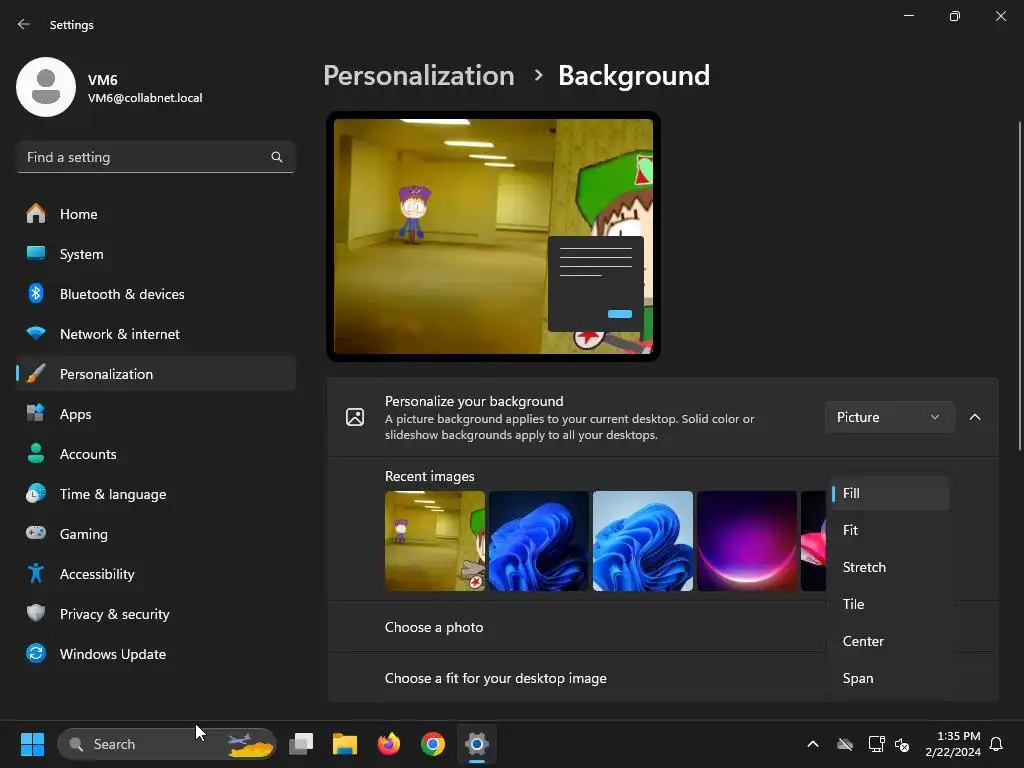This screenshot has height=768, width=1024.
Task: Click into the Find a setting field
Action: (155, 157)
